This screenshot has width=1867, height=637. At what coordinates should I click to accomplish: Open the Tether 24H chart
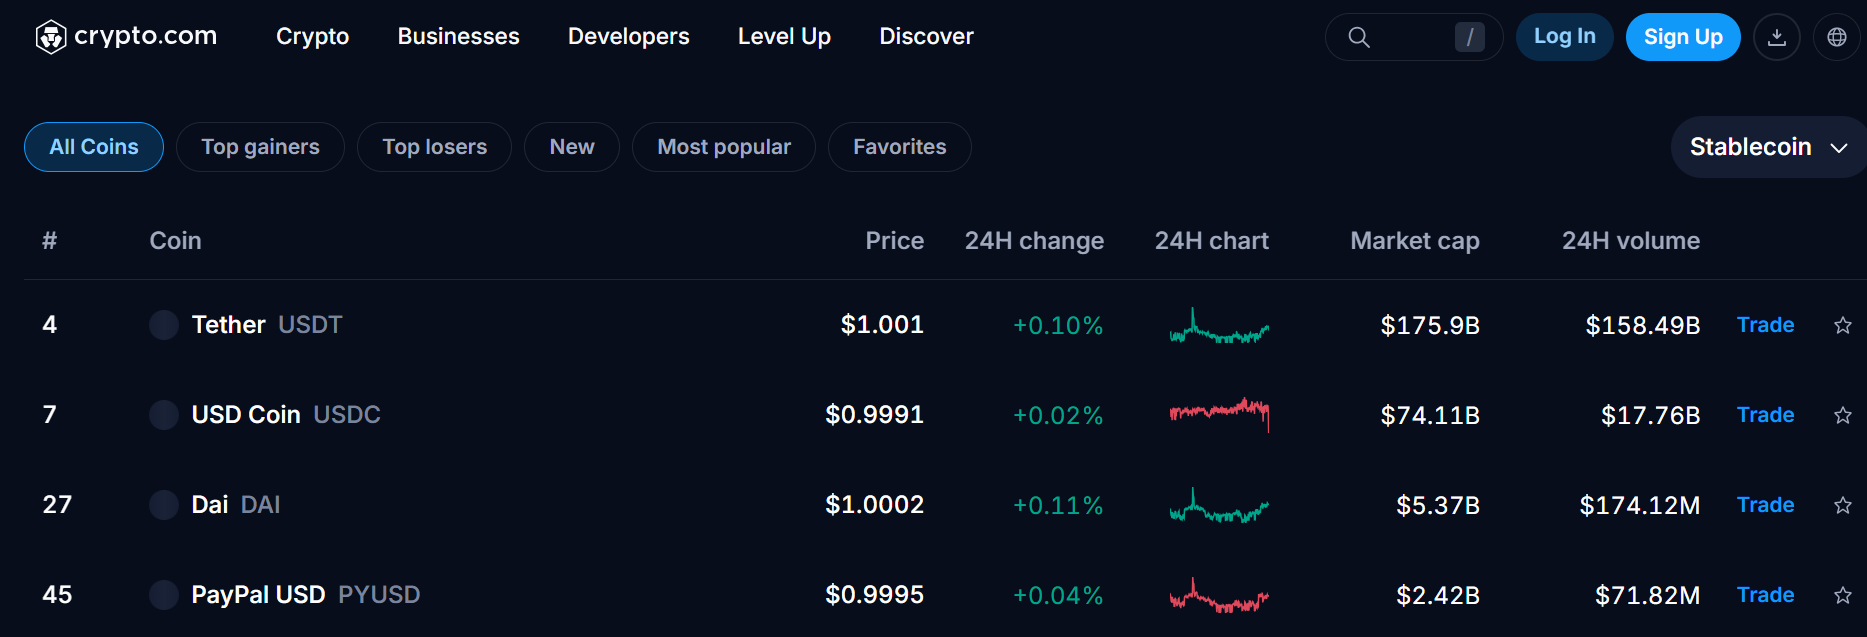click(1219, 326)
